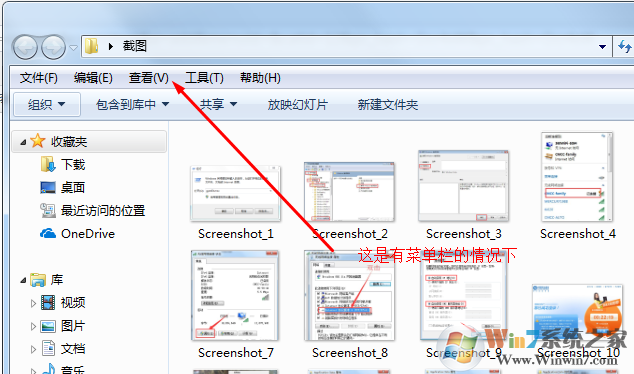This screenshot has height=374, width=634.
Task: Click the folder icon in address bar
Action: [92, 46]
